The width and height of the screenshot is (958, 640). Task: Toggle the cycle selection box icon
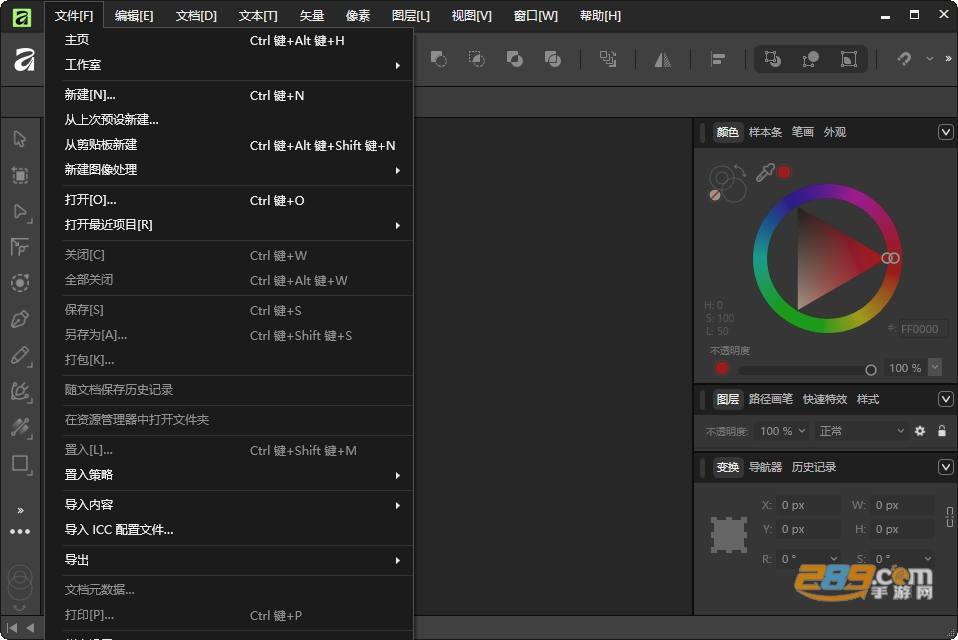point(849,59)
